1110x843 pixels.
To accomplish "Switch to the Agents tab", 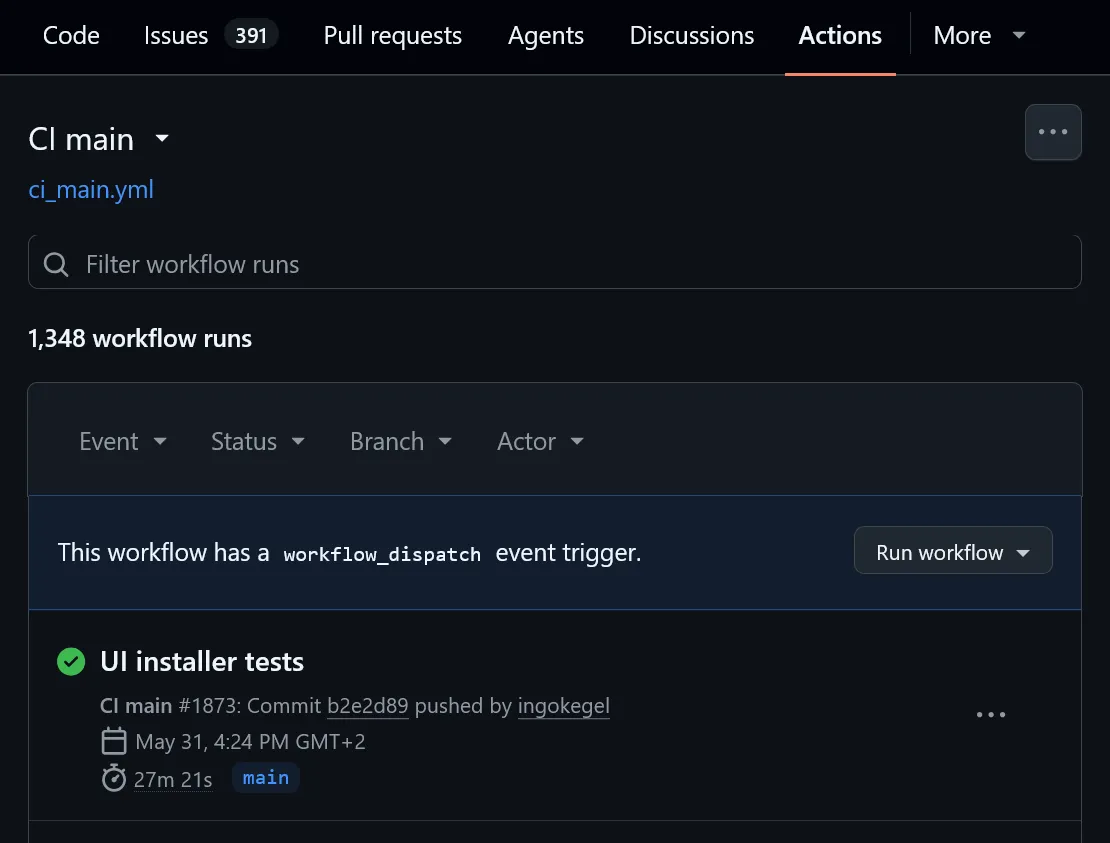I will [546, 35].
